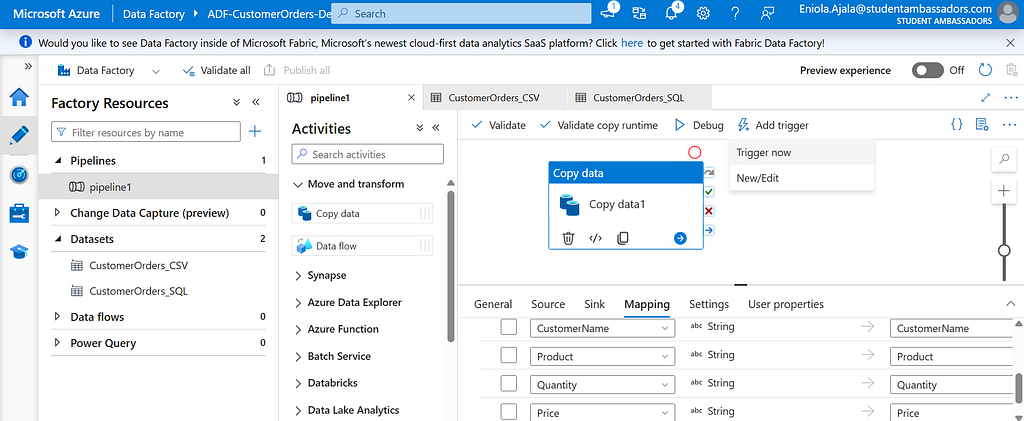Open the announcements megaphone icon in header
The height and width of the screenshot is (421, 1024).
click(x=609, y=12)
